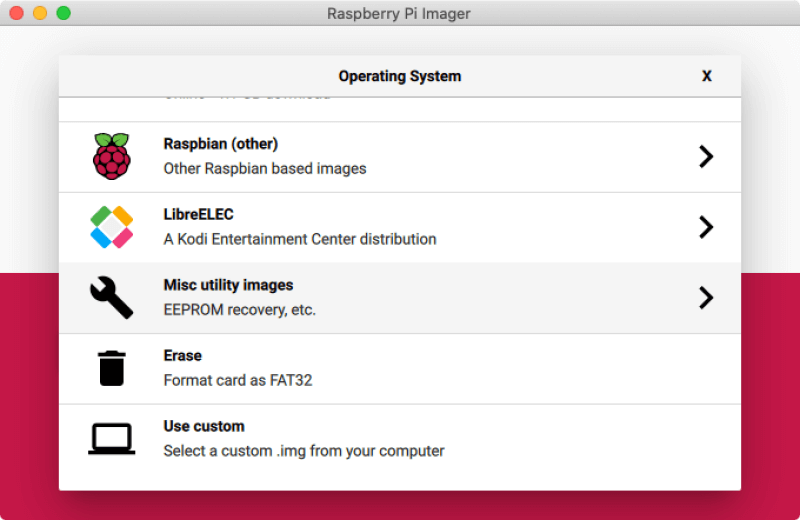Image resolution: width=800 pixels, height=520 pixels.
Task: Click the LibreELEC colorful diamond icon
Action: [112, 227]
